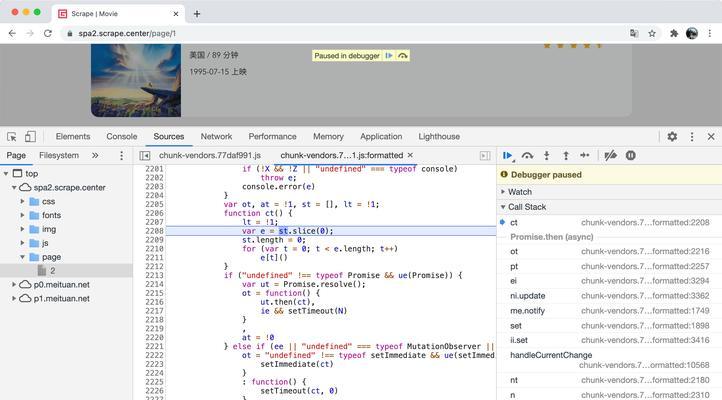Select the ni.update call stack frame
Screen dimensions: 722x400
point(610,296)
